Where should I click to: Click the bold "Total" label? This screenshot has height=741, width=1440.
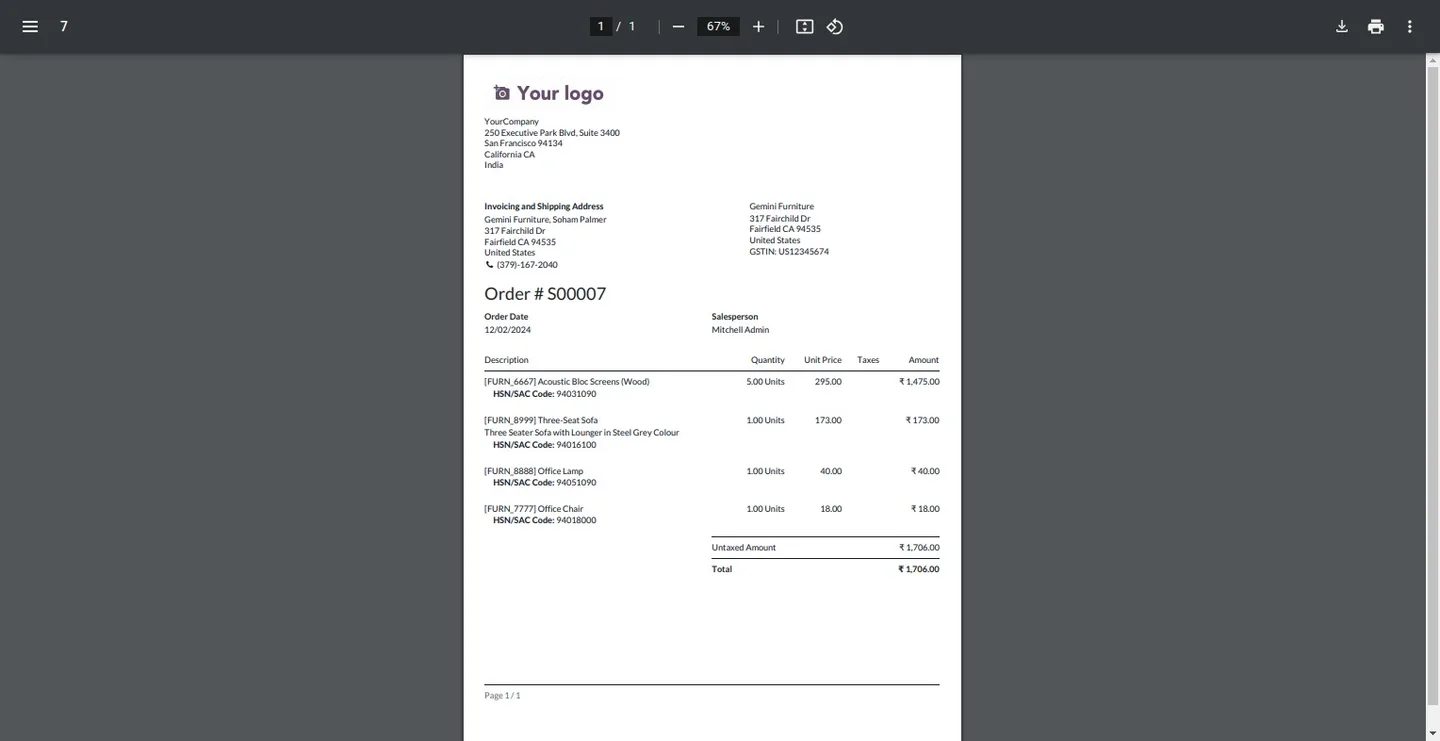(x=722, y=569)
